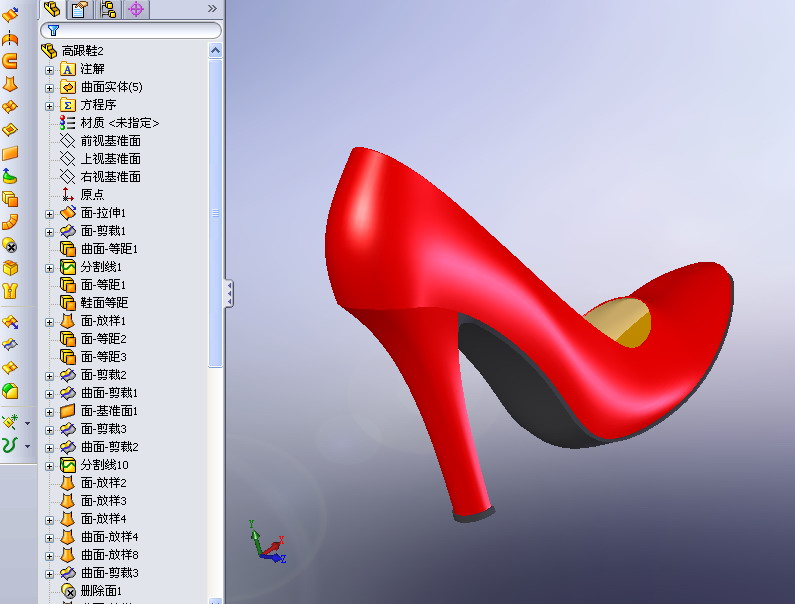Click the green Curves tool icon
Screen dimensions: 795x604
[10, 445]
